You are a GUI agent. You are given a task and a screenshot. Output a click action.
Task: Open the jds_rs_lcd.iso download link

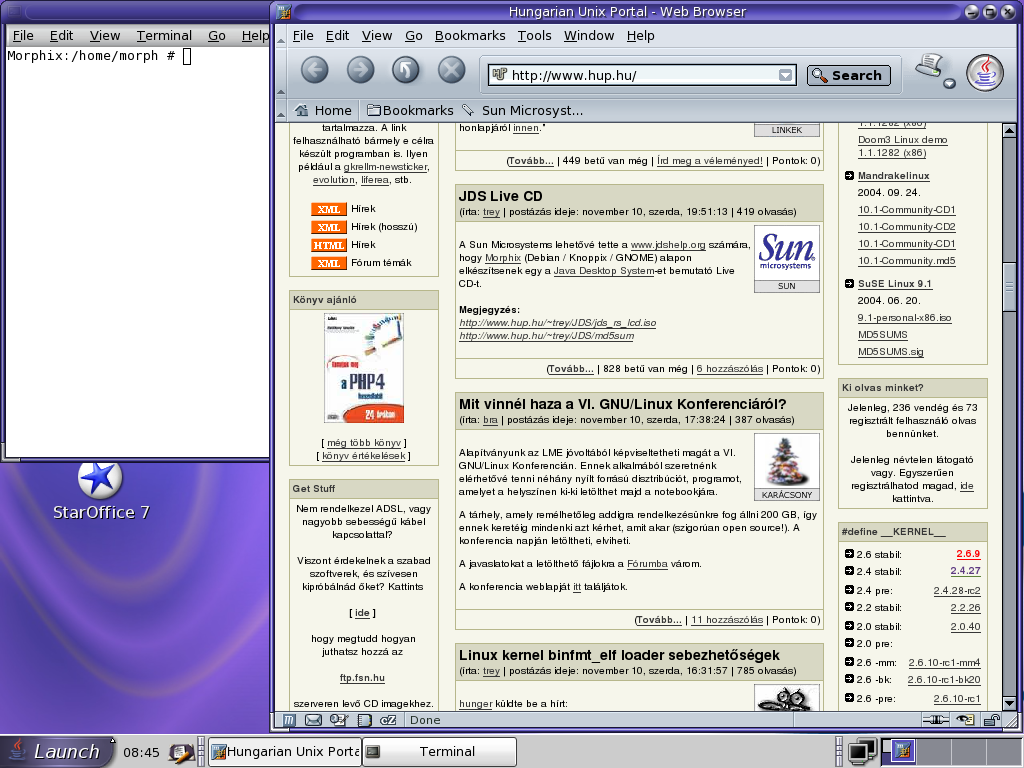[558, 323]
